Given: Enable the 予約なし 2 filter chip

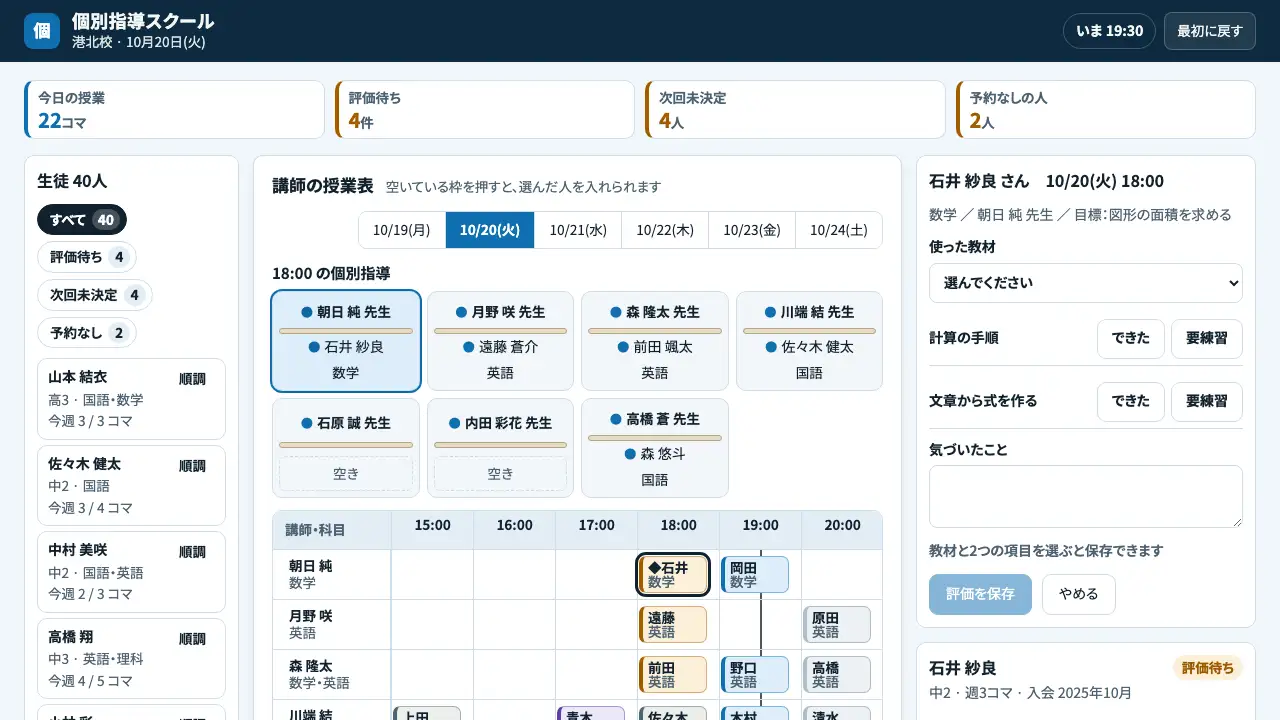Looking at the screenshot, I should (x=87, y=333).
